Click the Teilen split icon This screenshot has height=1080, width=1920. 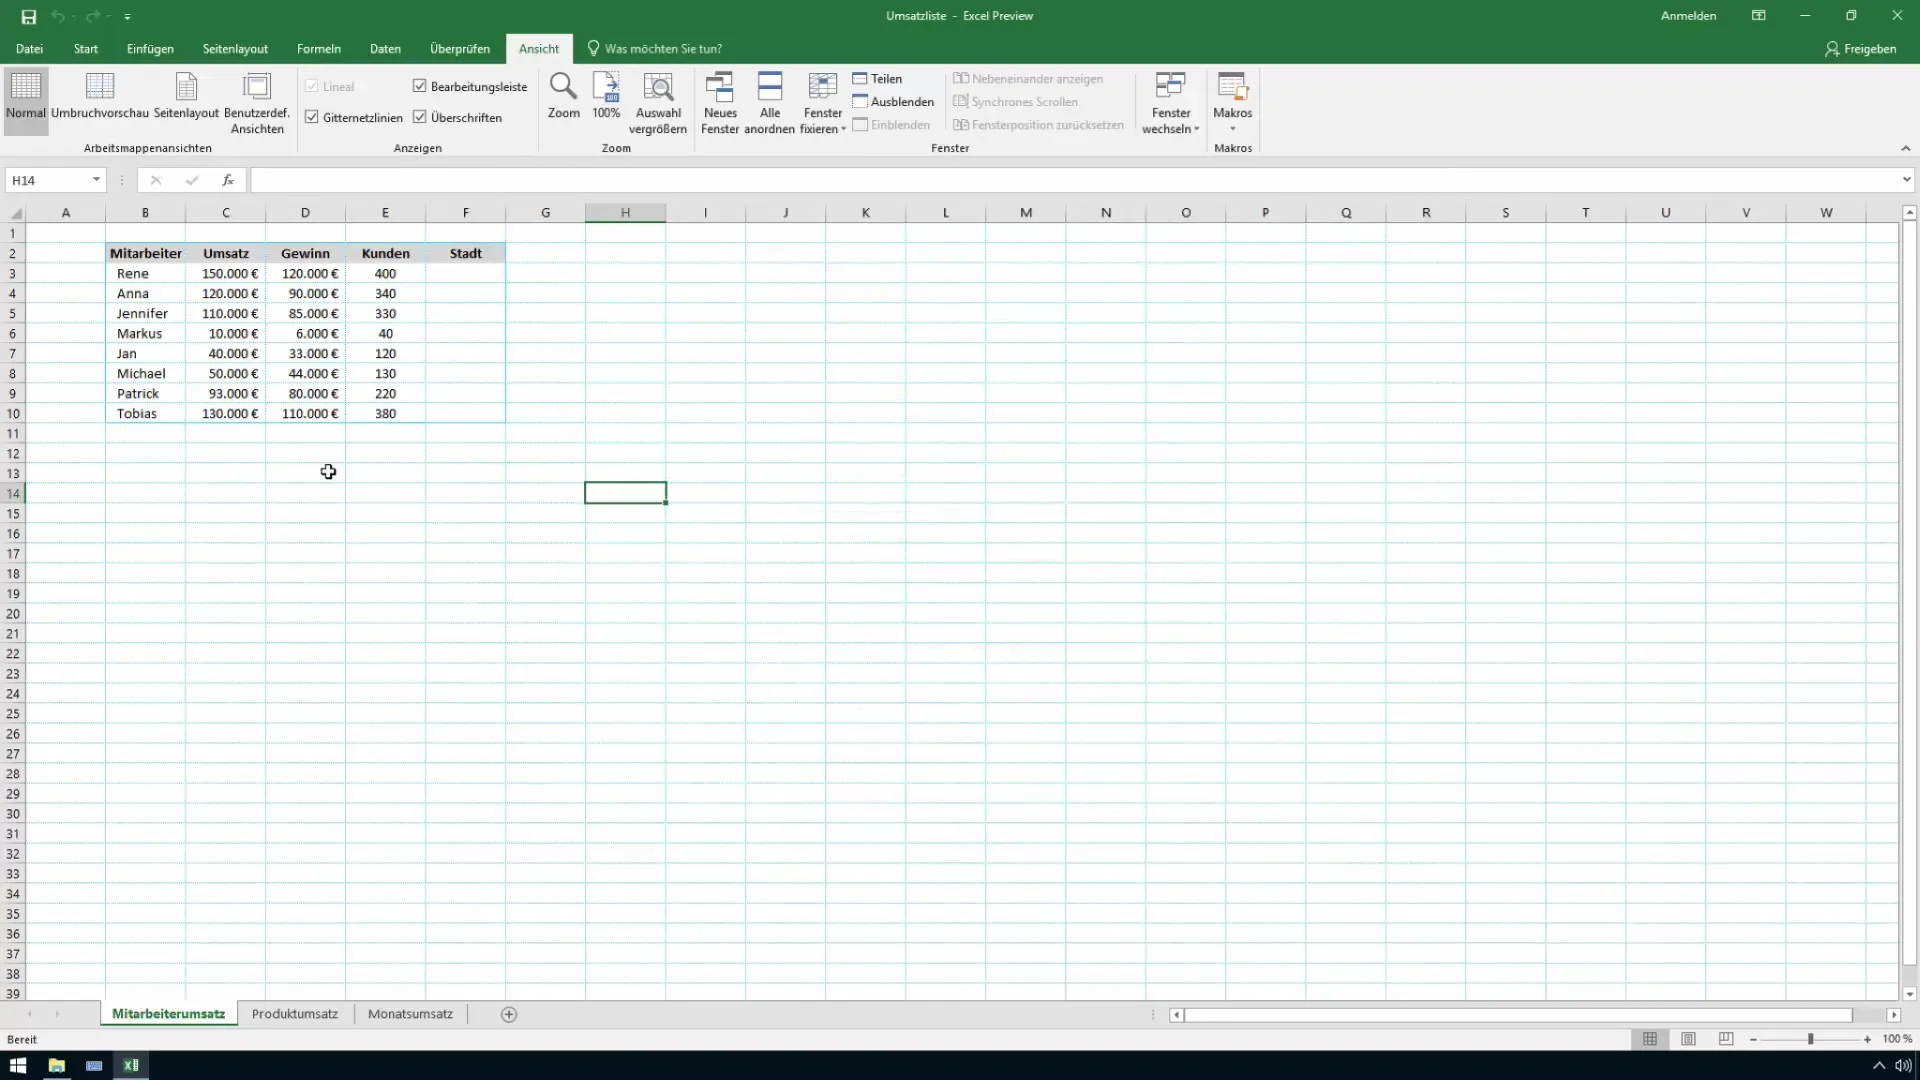pos(877,79)
